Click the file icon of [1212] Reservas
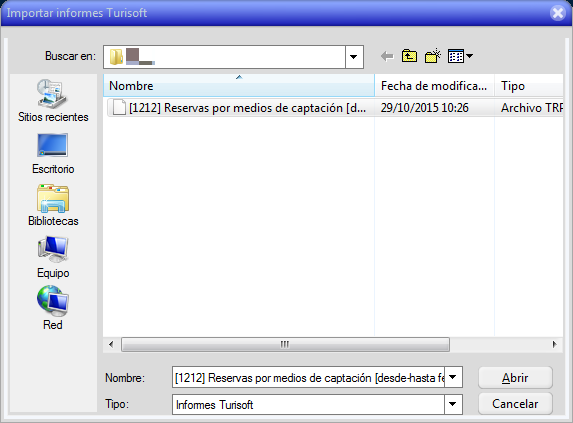Image resolution: width=573 pixels, height=423 pixels. pyautogui.click(x=119, y=107)
